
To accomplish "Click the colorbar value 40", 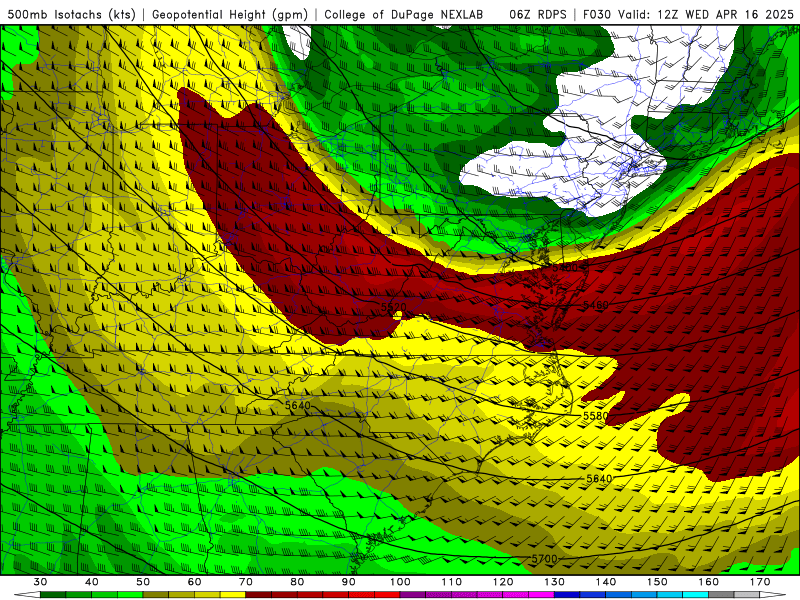I will pyautogui.click(x=91, y=582).
